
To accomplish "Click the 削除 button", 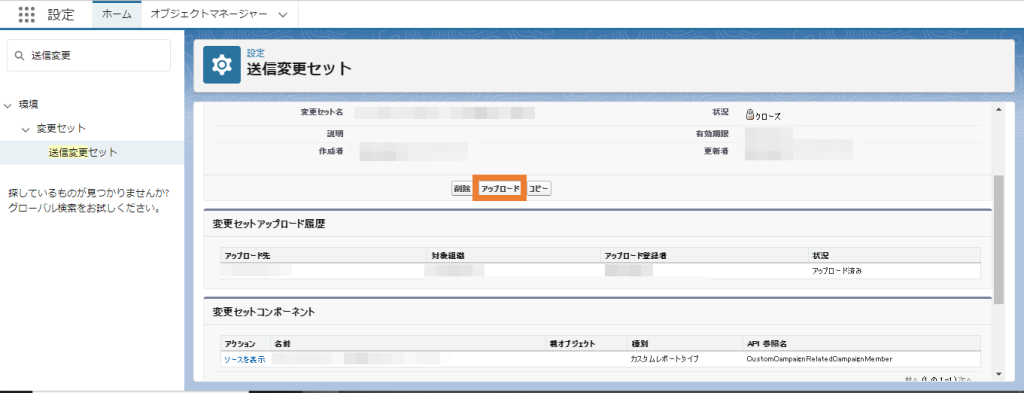I will click(x=461, y=189).
